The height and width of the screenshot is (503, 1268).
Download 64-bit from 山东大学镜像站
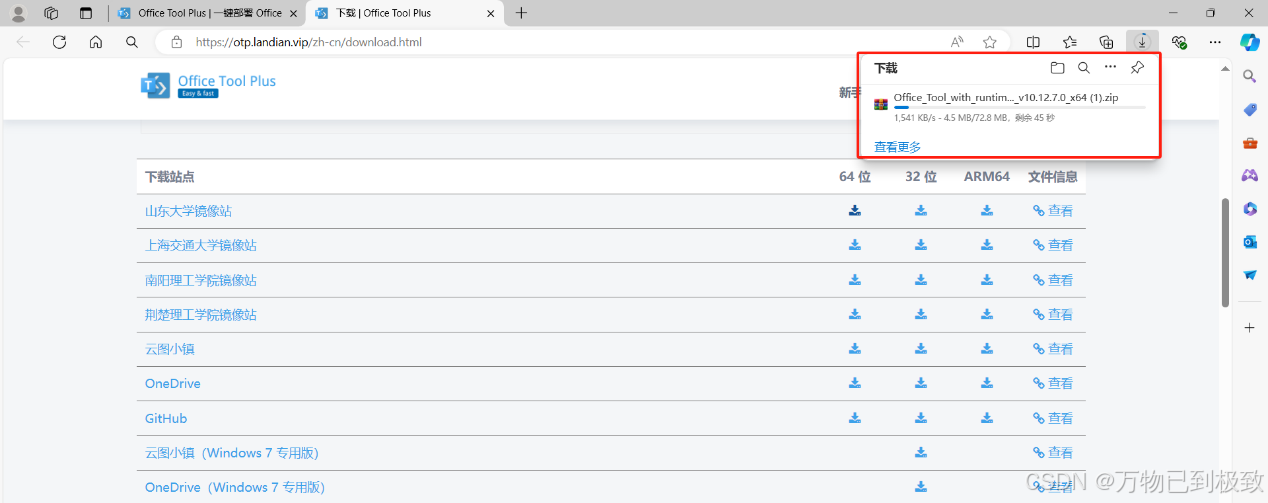tap(855, 211)
